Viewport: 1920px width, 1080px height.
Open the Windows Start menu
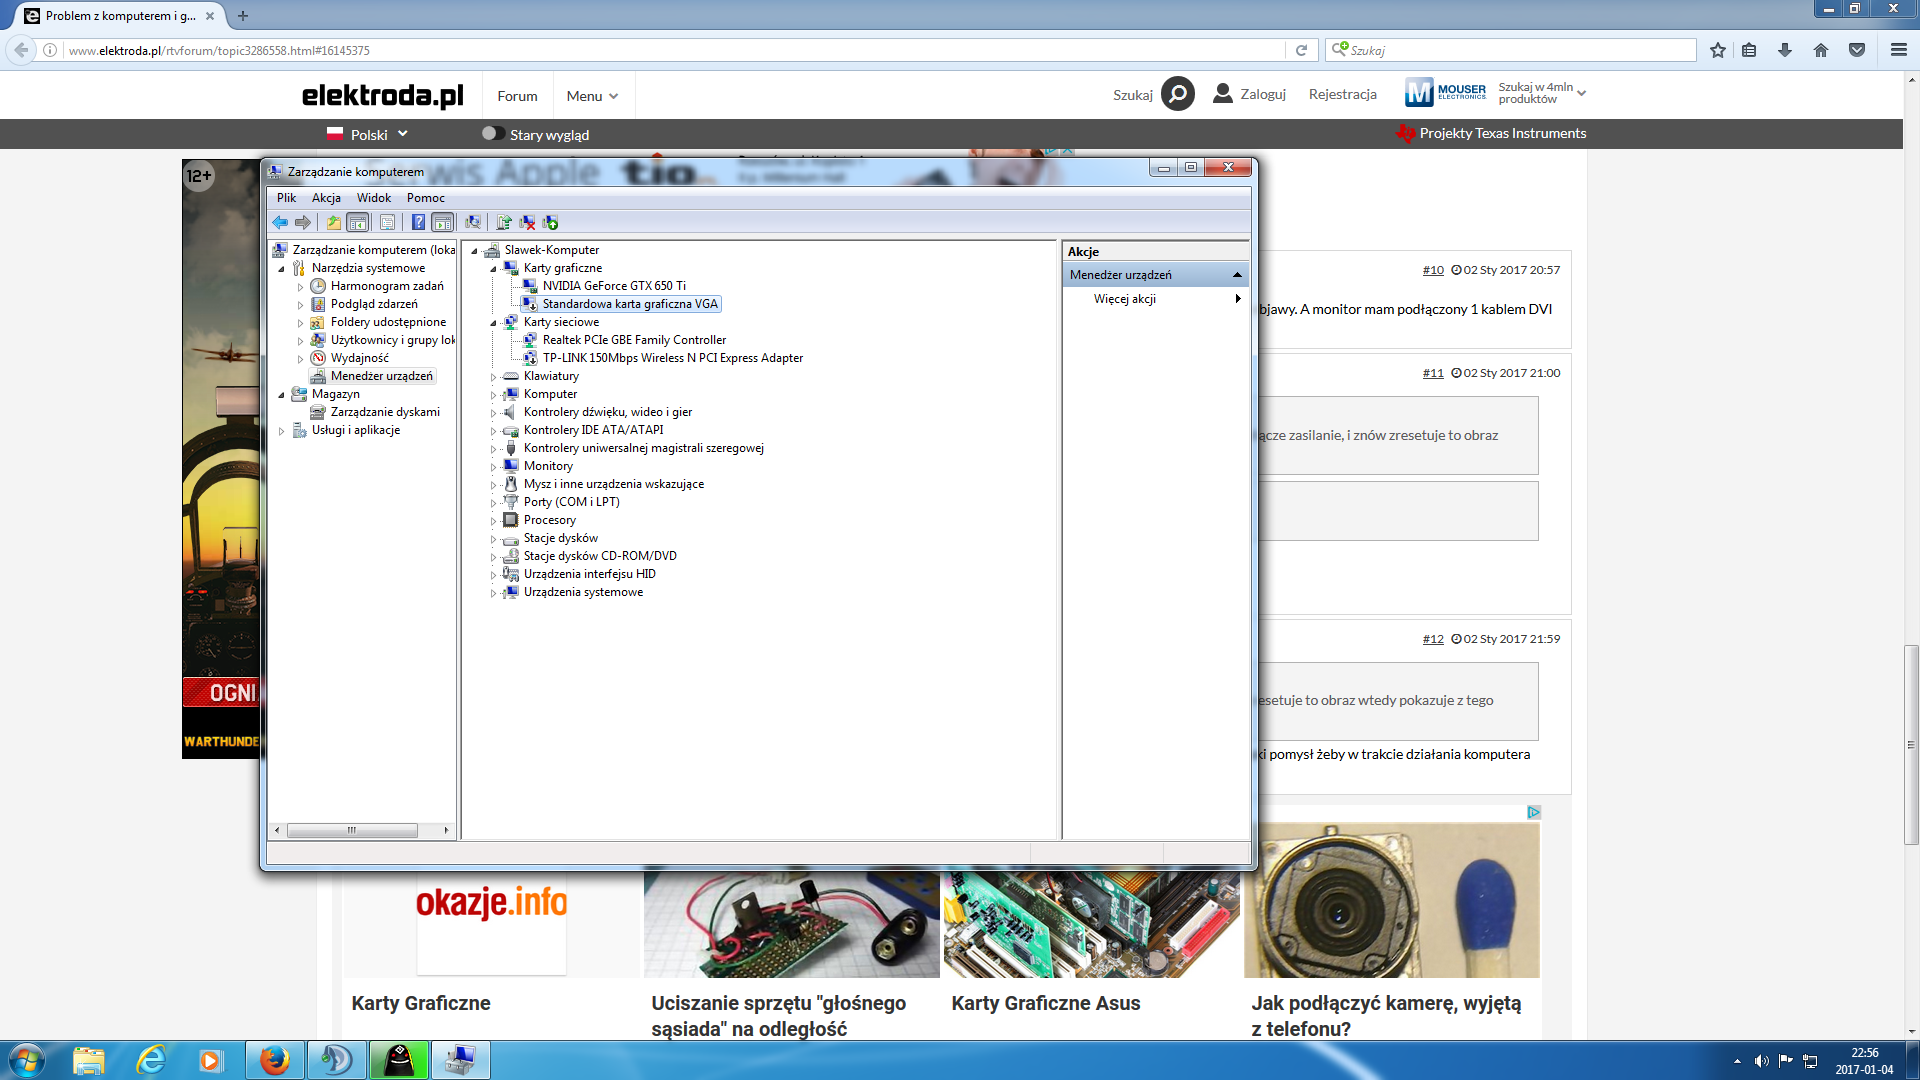click(x=27, y=1060)
